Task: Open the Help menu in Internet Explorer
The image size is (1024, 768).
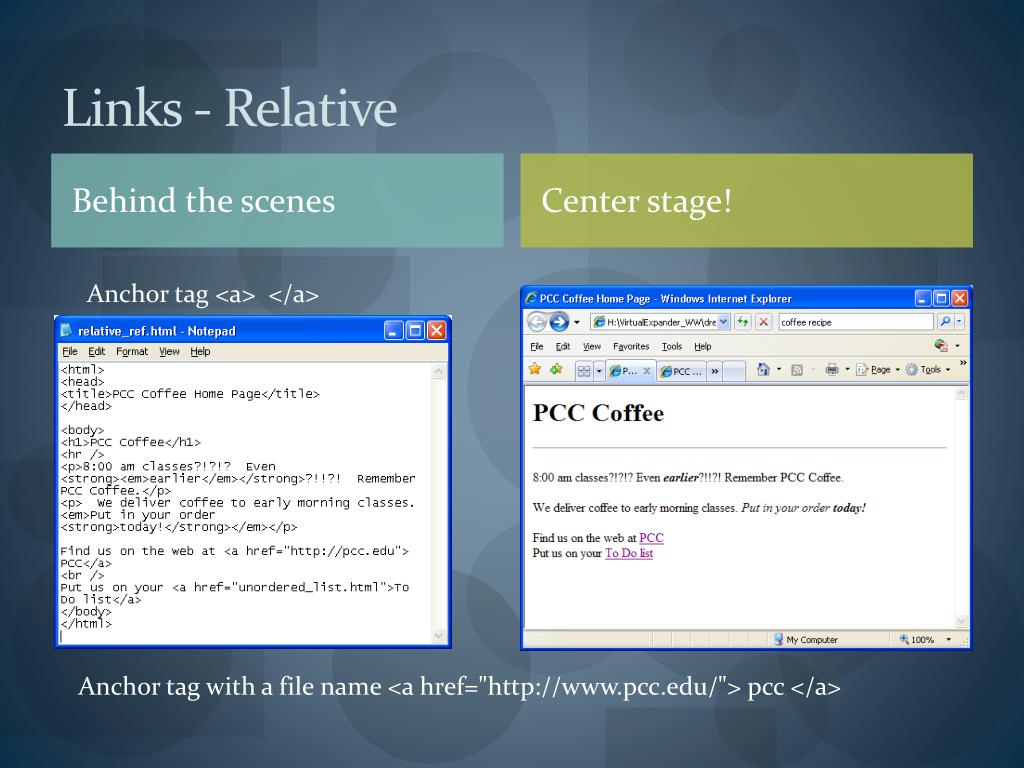Action: pyautogui.click(x=703, y=347)
